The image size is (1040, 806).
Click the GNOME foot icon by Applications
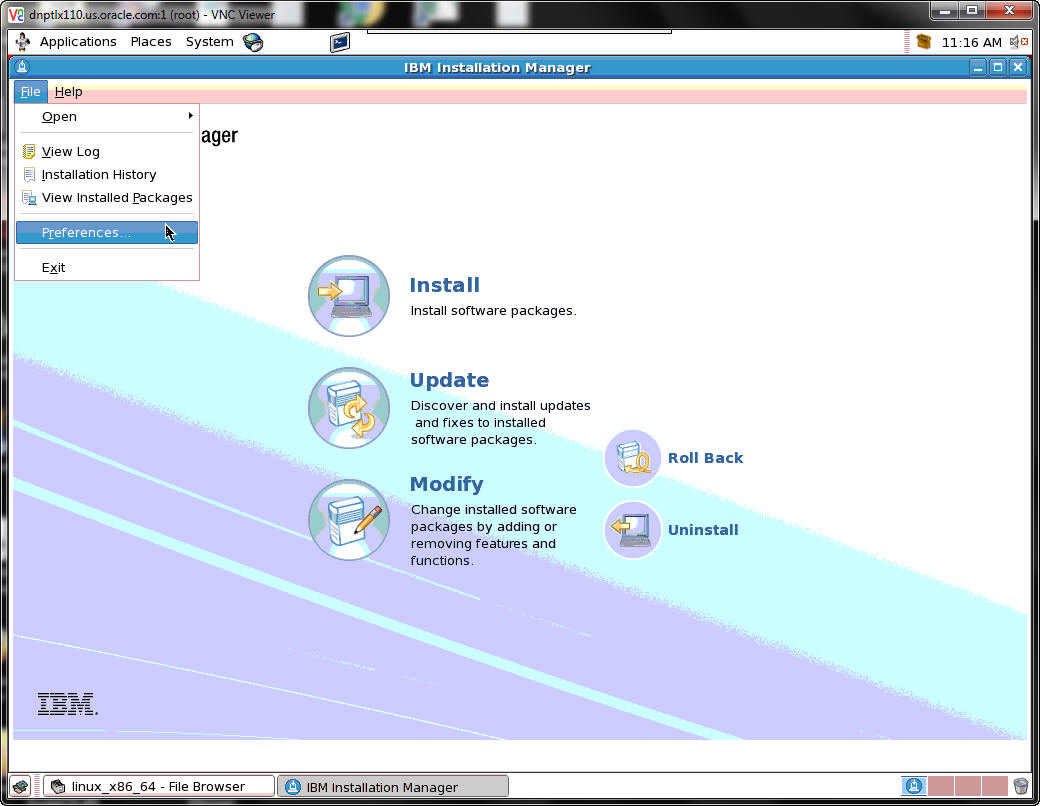click(23, 42)
